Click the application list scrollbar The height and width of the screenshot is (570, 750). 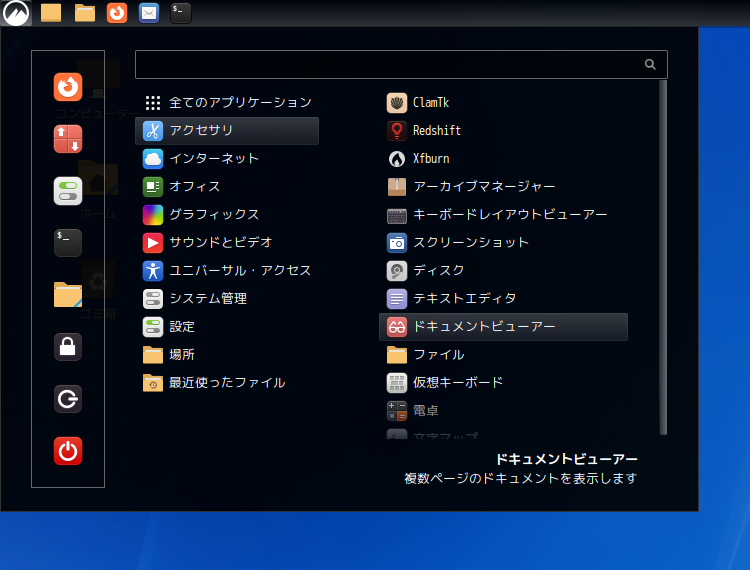tap(663, 257)
